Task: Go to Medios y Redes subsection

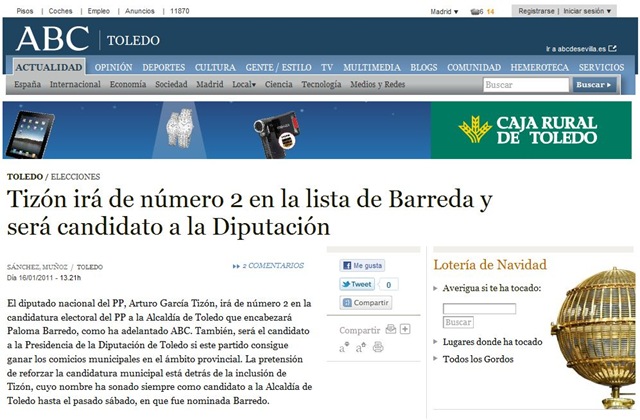Action: [378, 84]
